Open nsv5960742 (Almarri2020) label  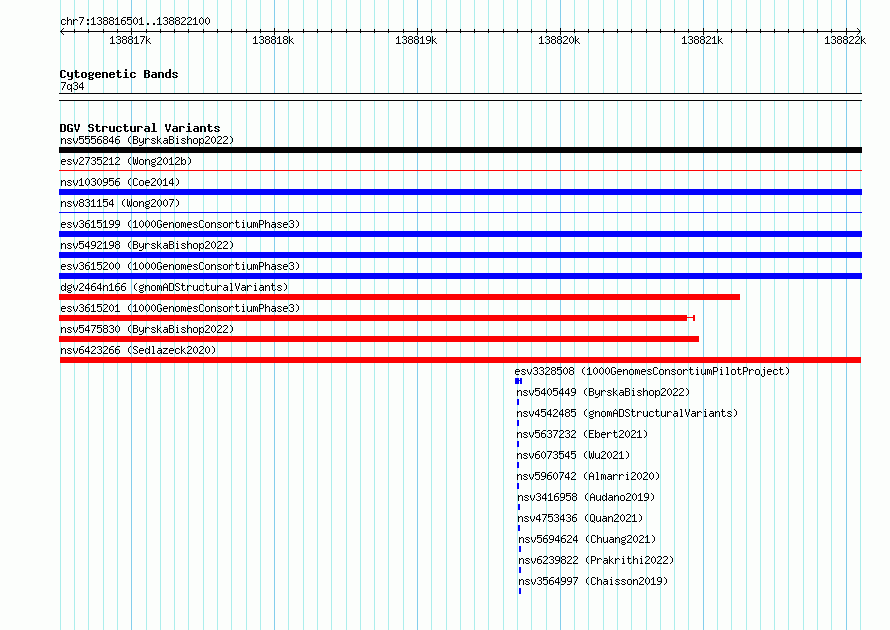pos(589,476)
